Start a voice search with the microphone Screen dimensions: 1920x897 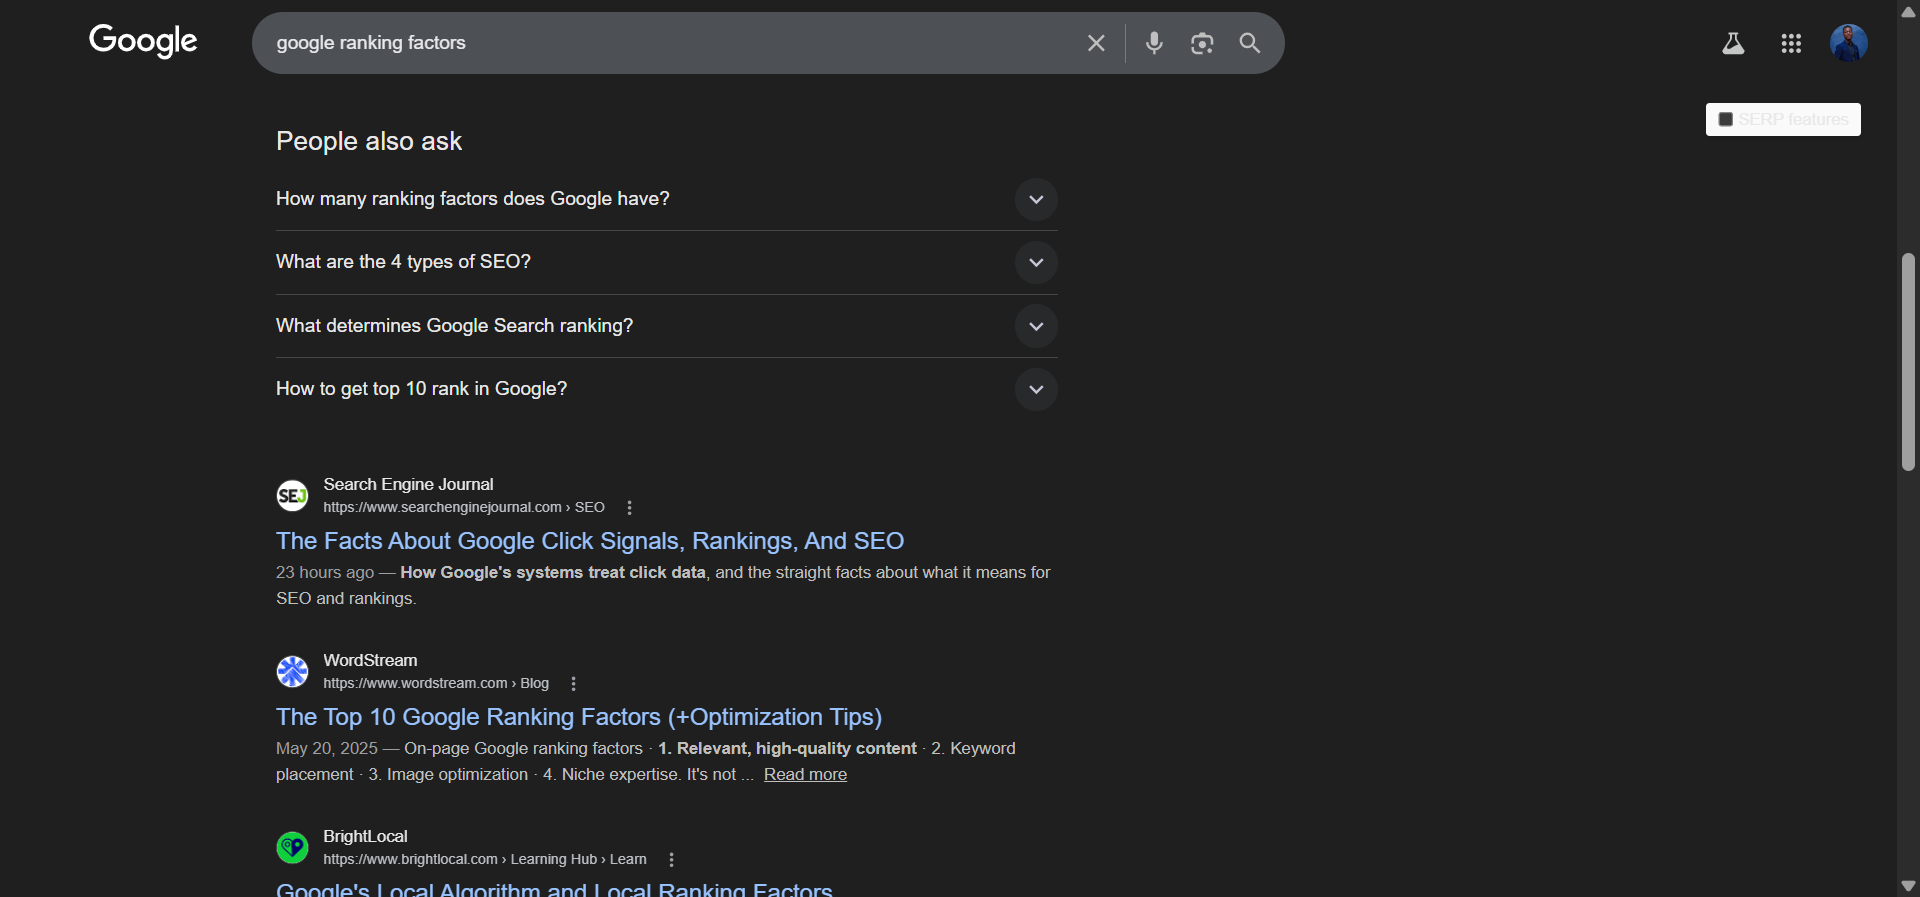(1154, 43)
